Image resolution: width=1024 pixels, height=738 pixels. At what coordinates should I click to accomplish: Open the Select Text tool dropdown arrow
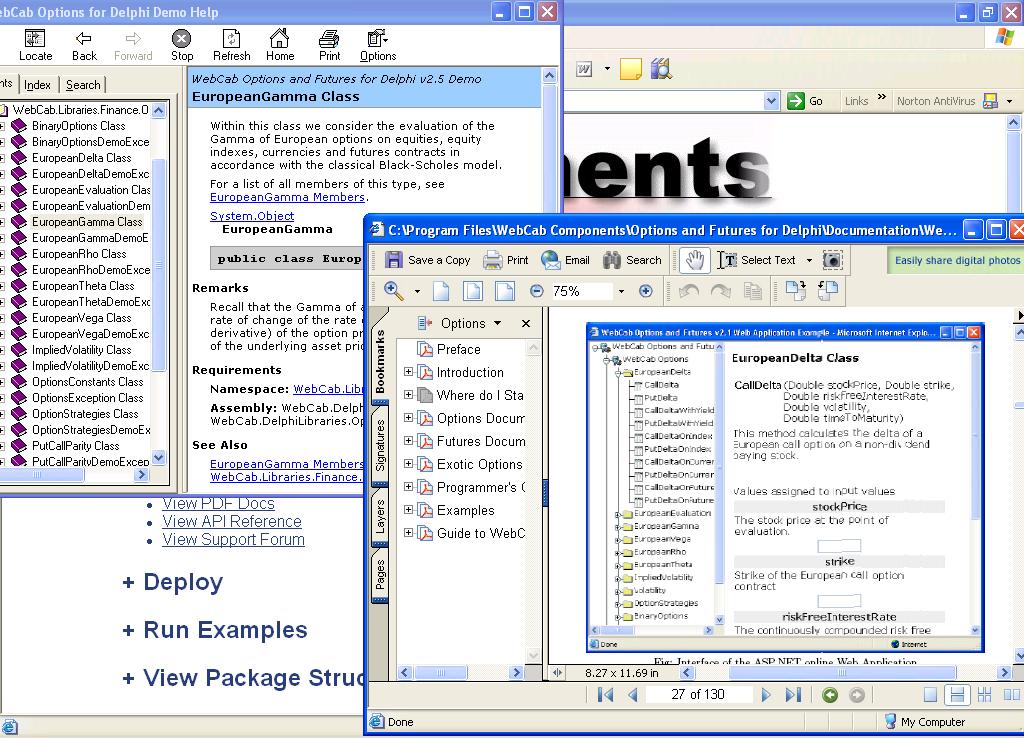coord(809,260)
